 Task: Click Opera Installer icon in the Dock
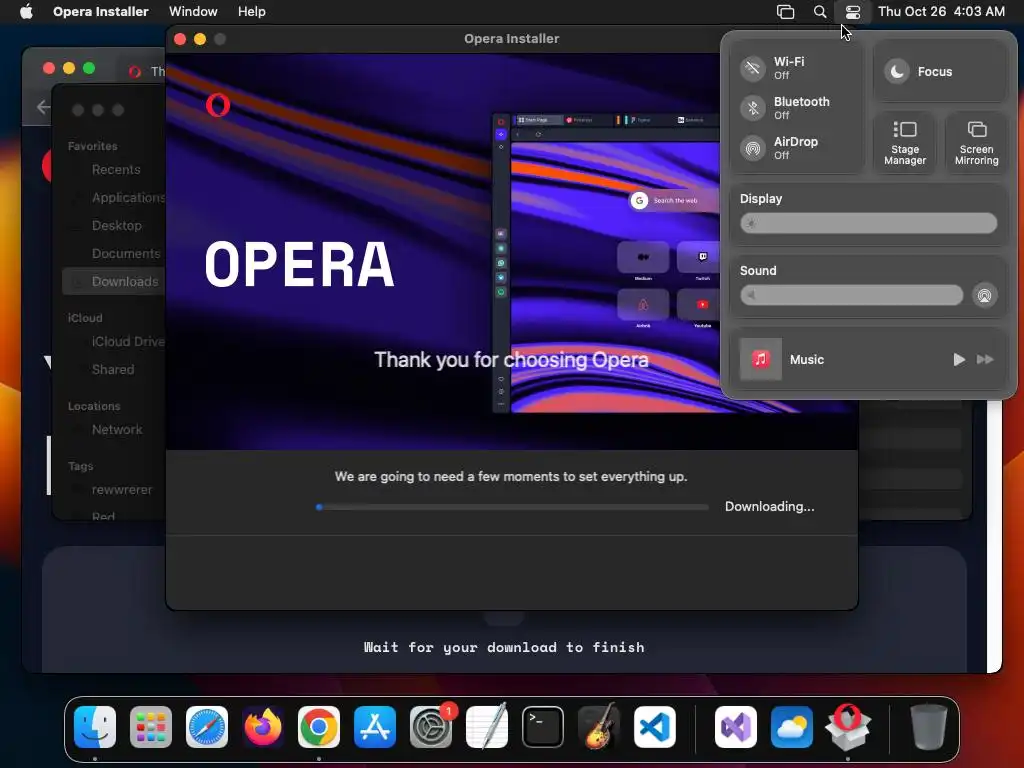click(848, 727)
